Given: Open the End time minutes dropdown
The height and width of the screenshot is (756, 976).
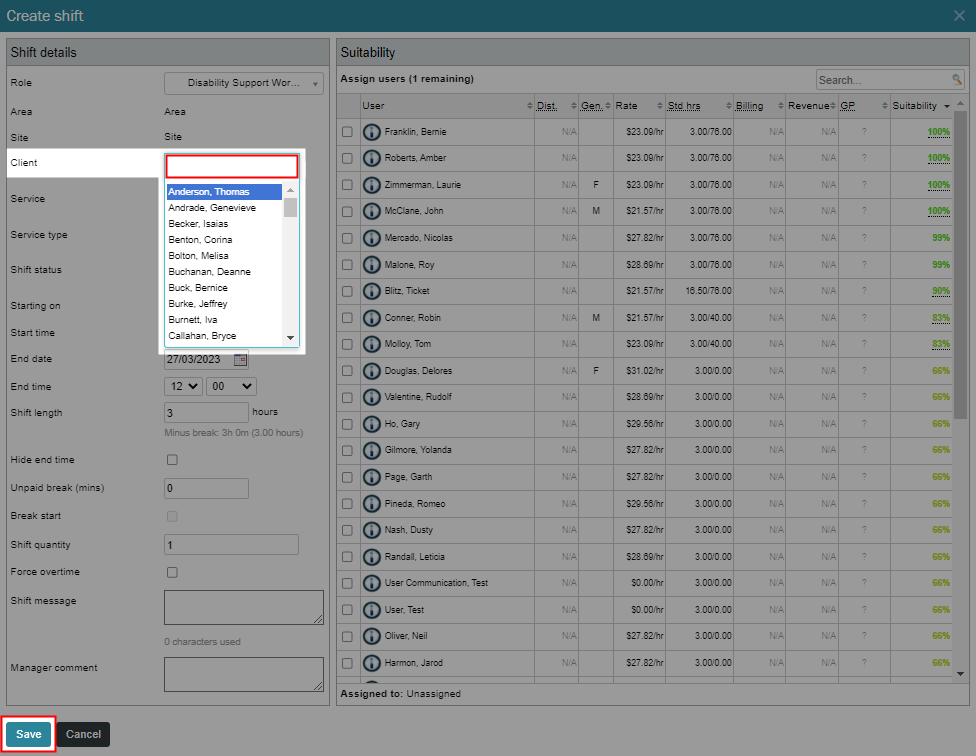Looking at the screenshot, I should click(x=231, y=386).
